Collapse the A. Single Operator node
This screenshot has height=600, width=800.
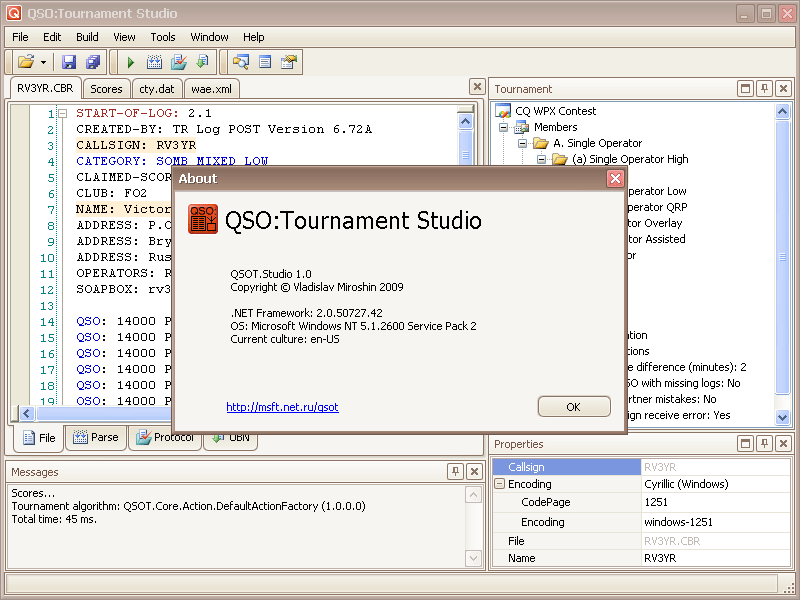[522, 143]
